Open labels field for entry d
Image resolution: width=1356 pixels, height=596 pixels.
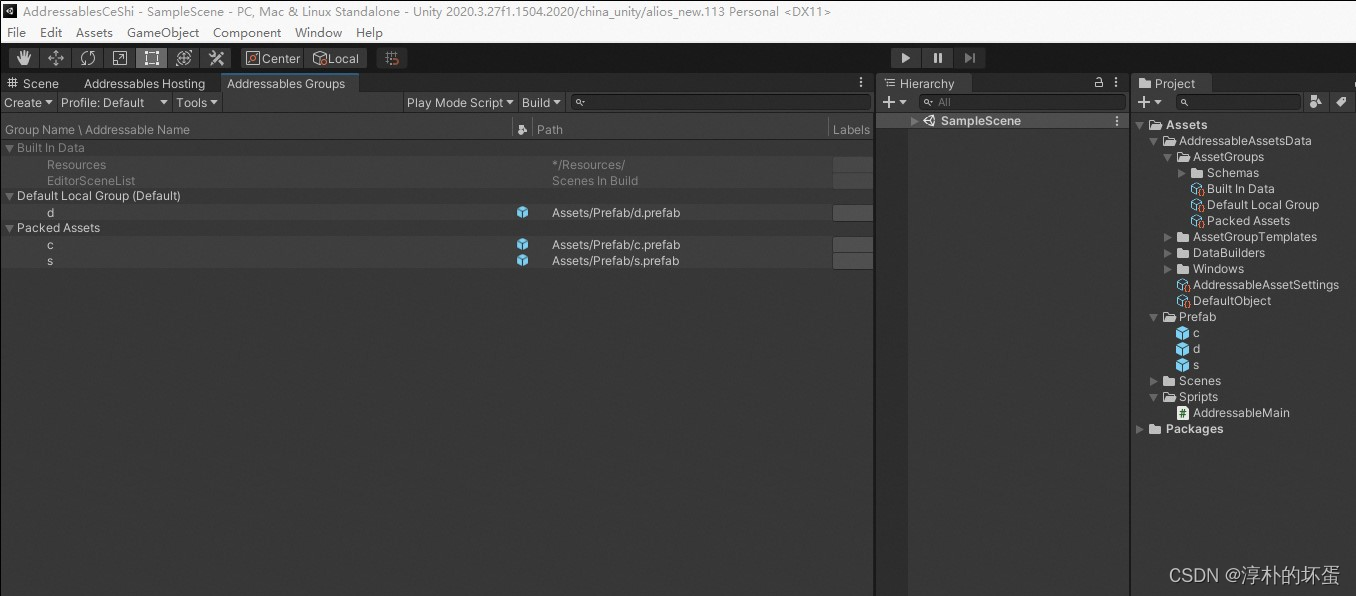(x=852, y=212)
